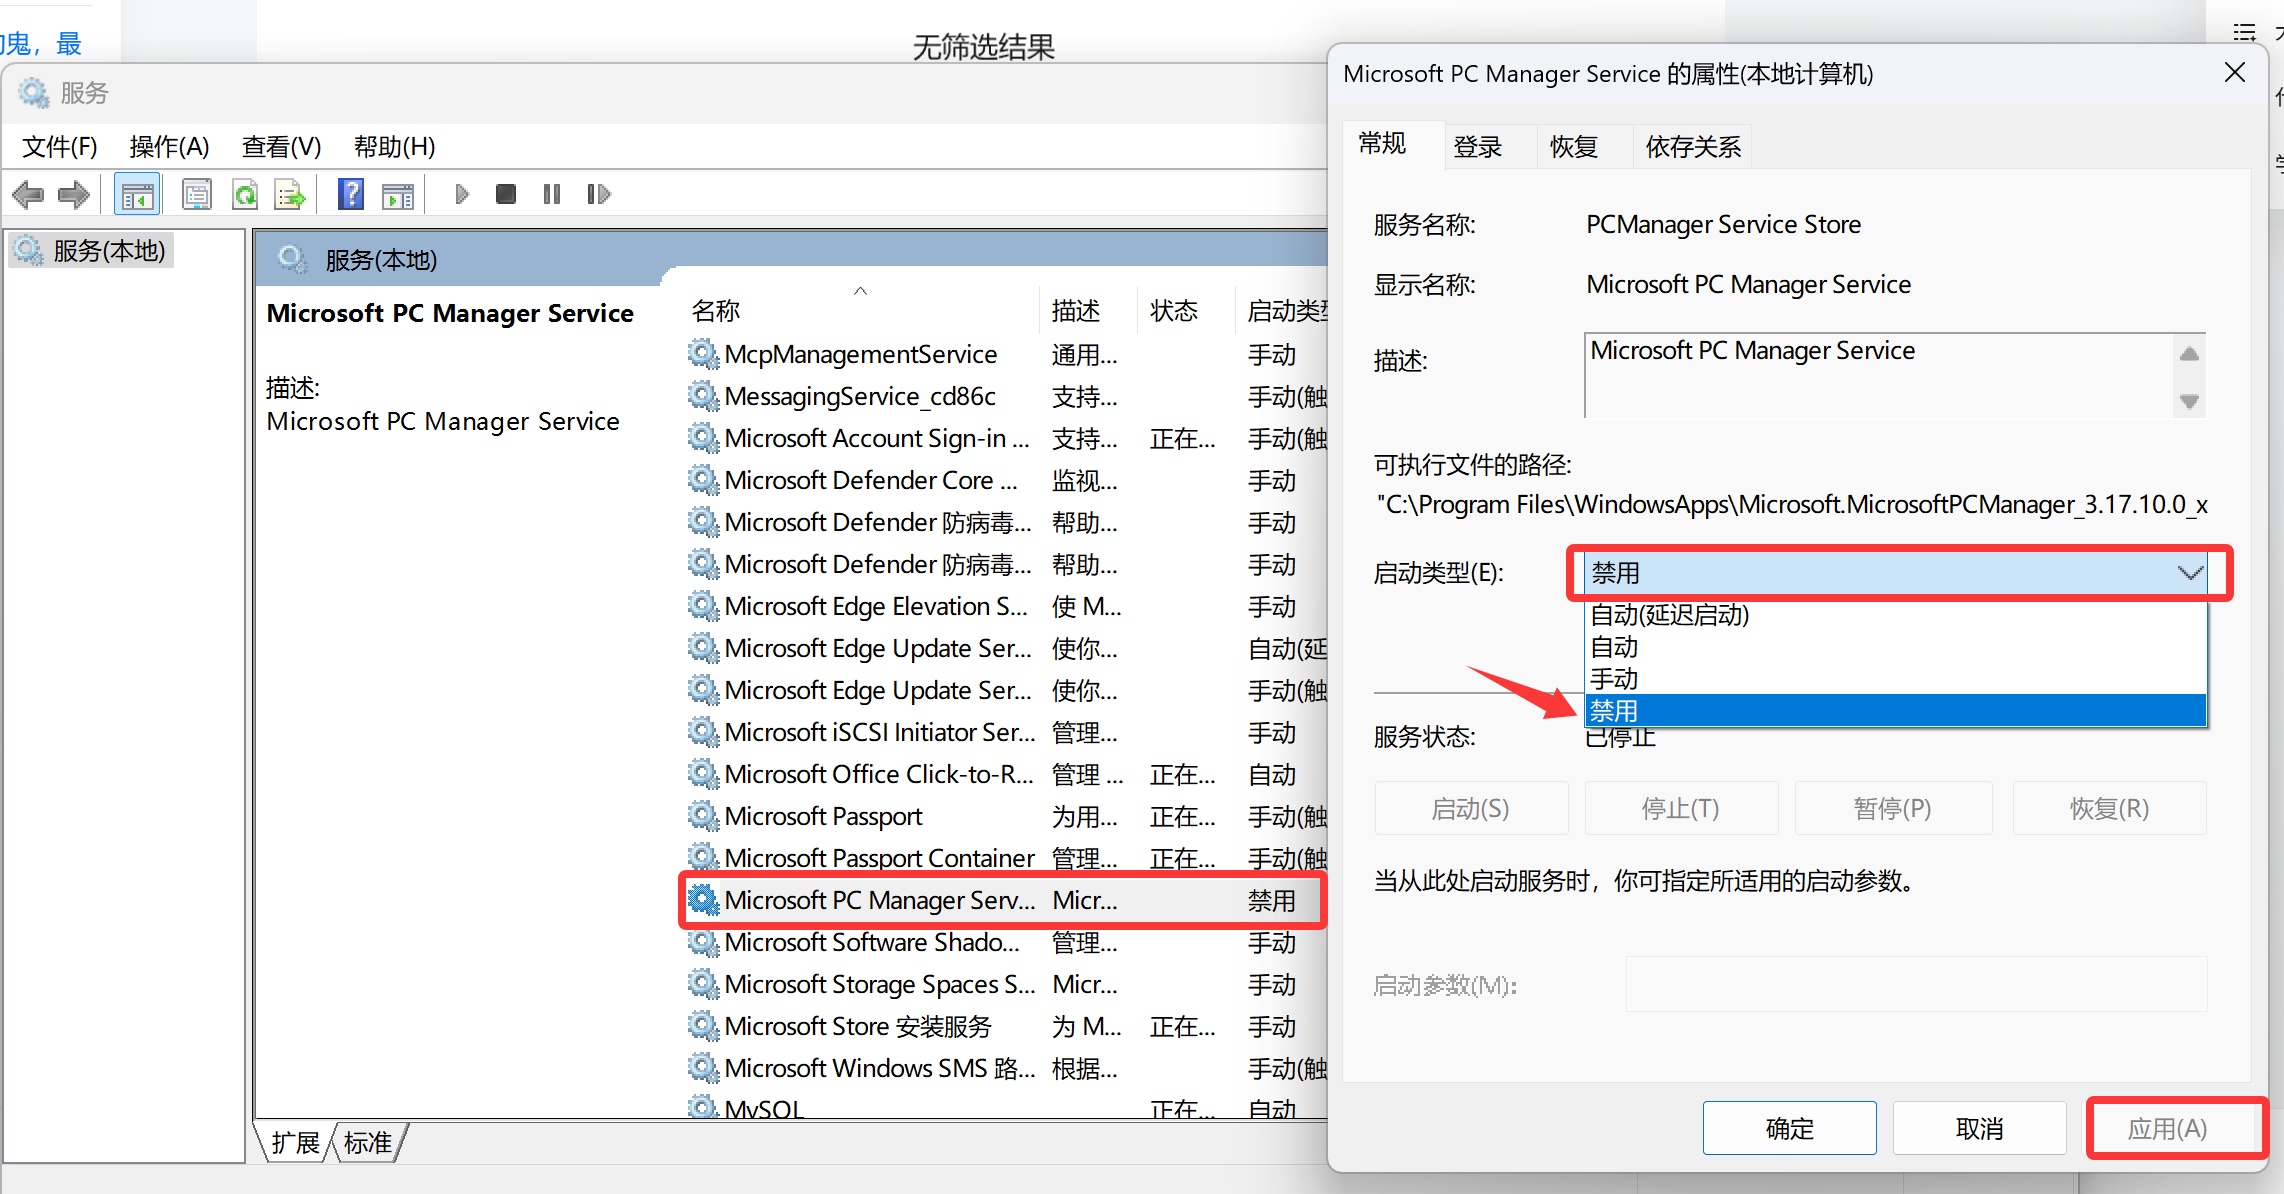Click the Back arrow toolbar icon
The height and width of the screenshot is (1194, 2284).
28,194
